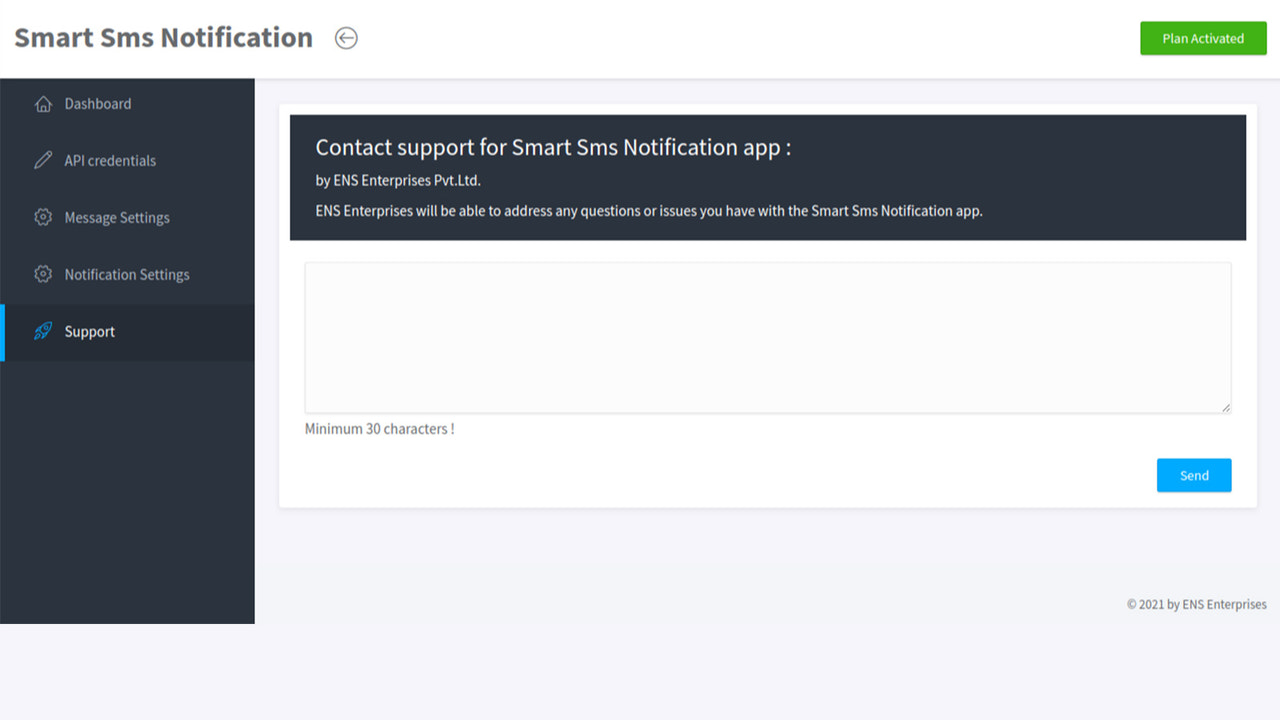Image resolution: width=1280 pixels, height=720 pixels.
Task: Open the Dashboard menu item
Action: (97, 103)
